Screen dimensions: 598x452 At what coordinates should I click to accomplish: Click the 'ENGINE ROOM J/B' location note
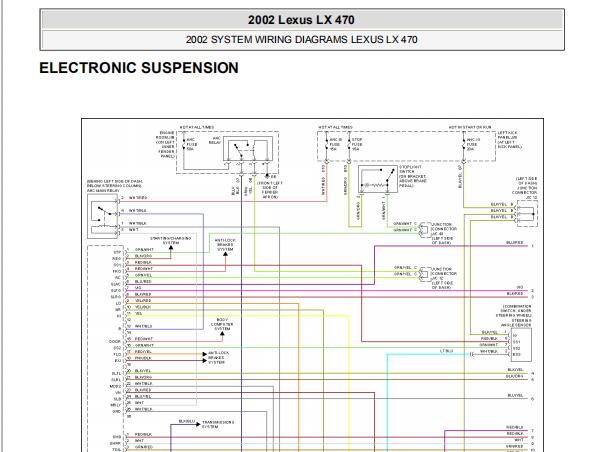(165, 145)
